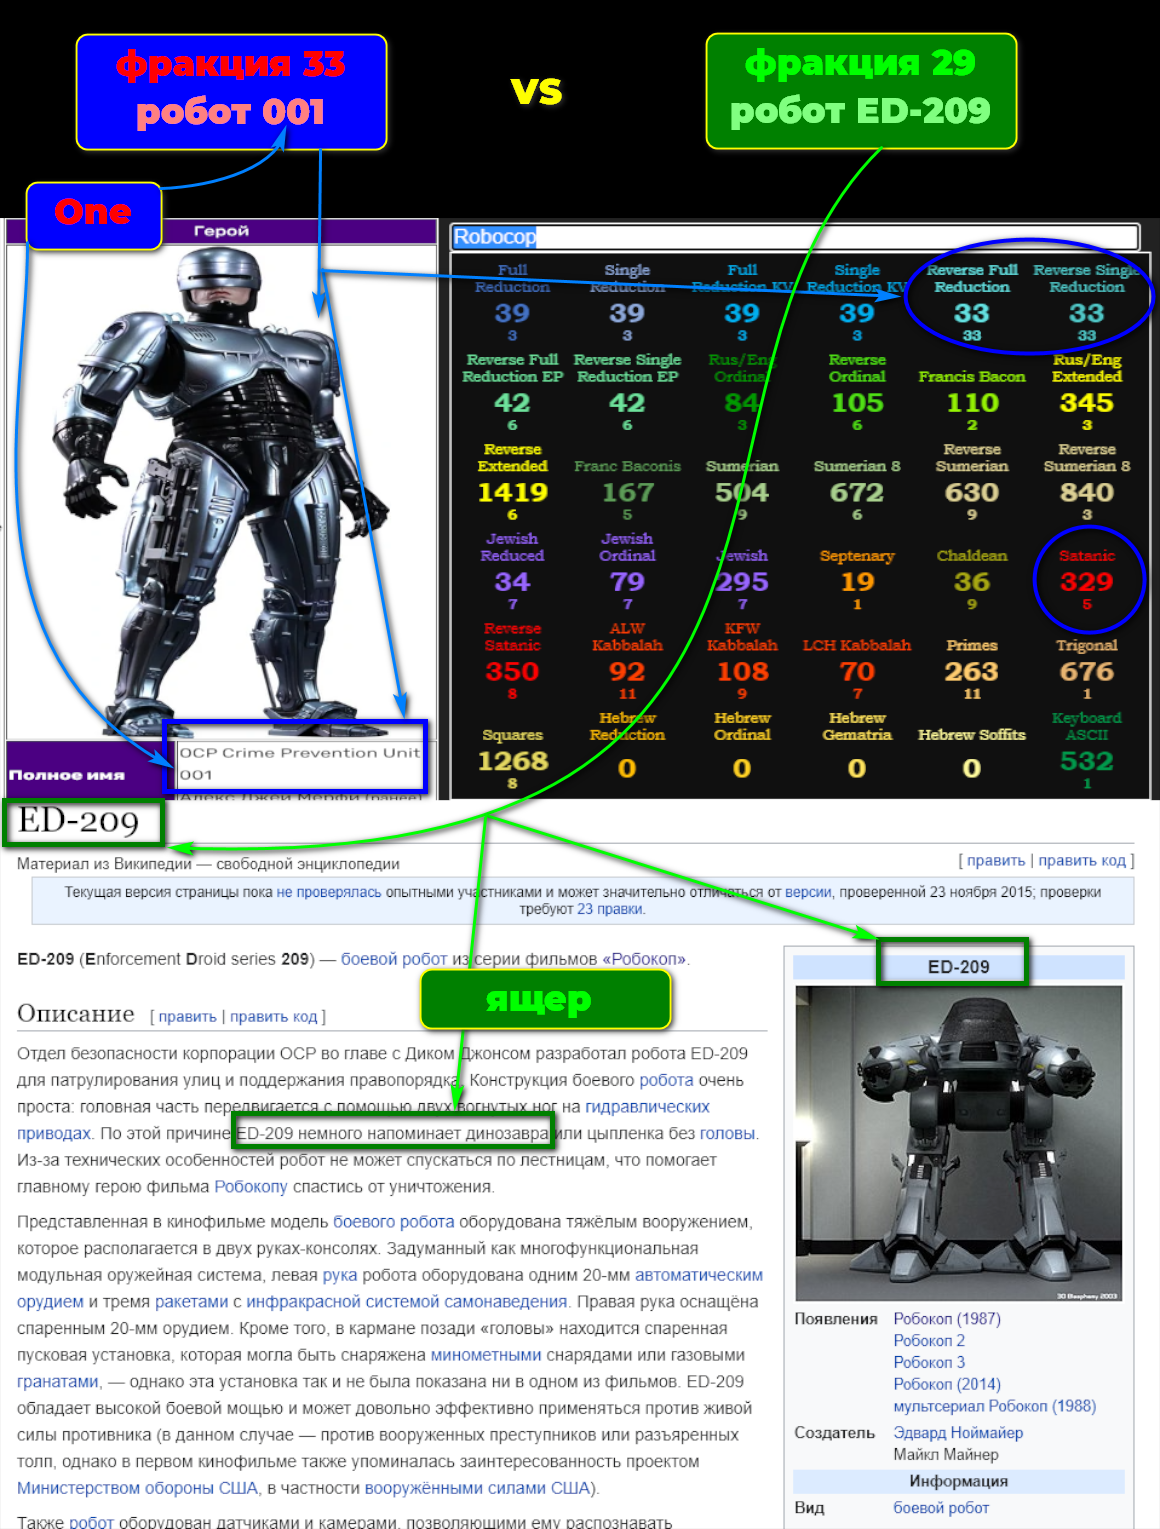
Task: Click the Reverse Full Reduction EP cipher value 42
Action: [x=512, y=403]
